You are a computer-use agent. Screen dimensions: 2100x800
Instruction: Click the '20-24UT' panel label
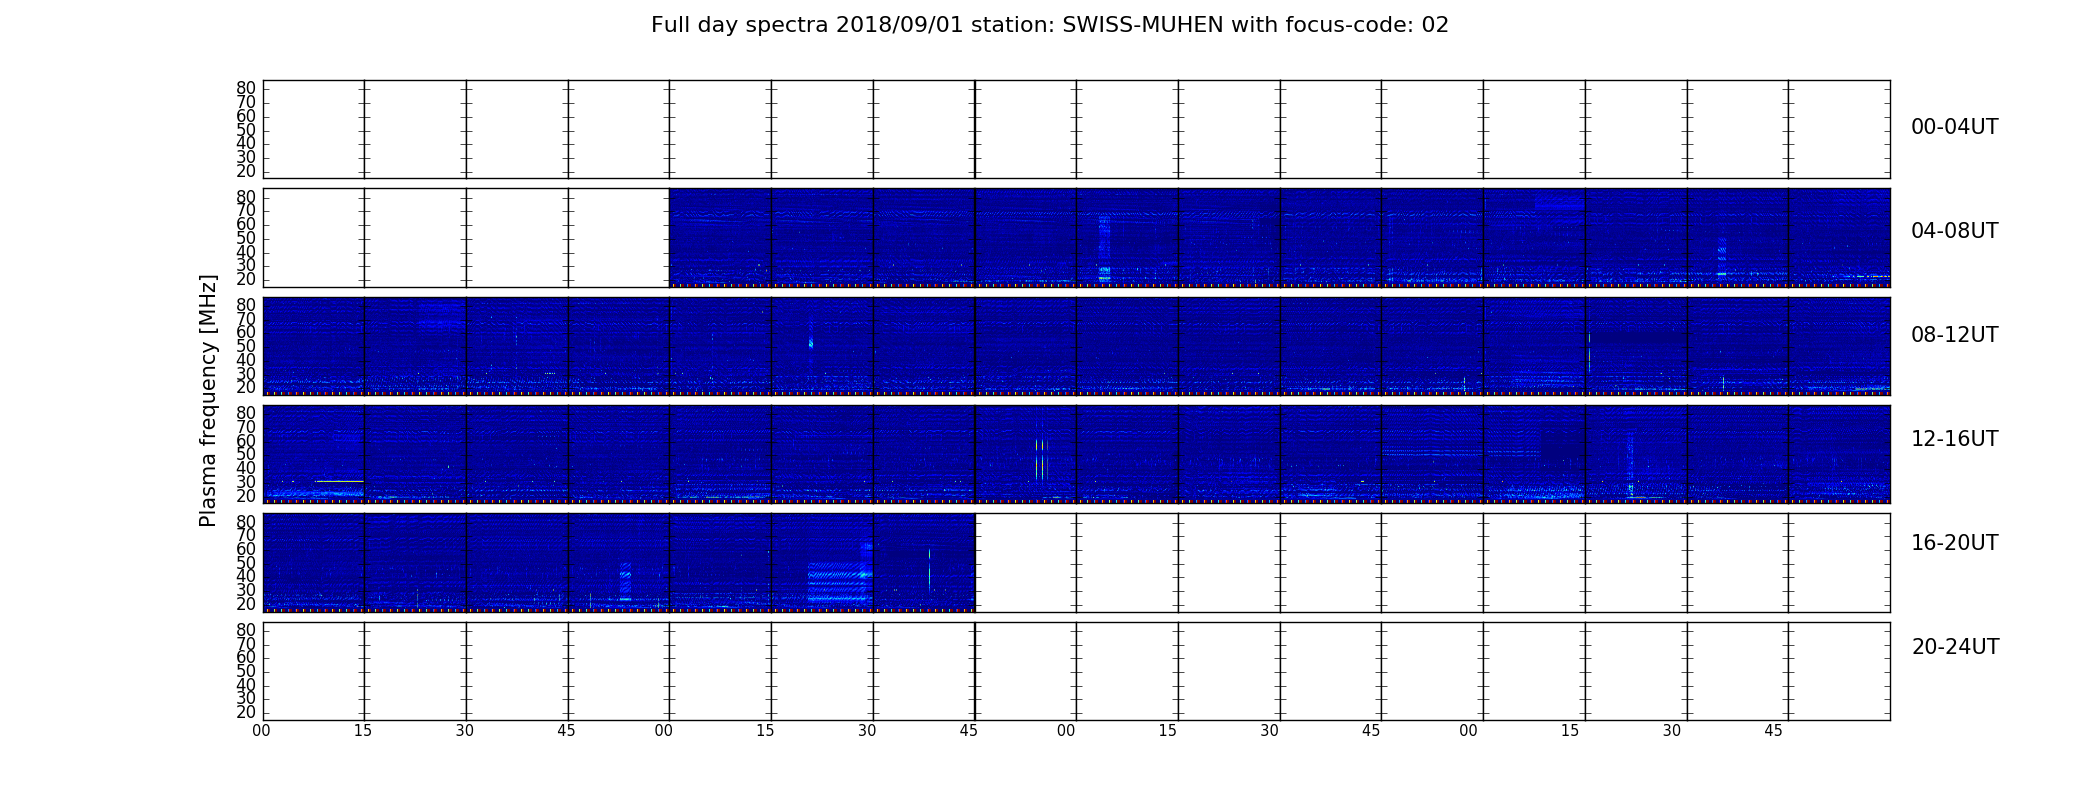(x=1954, y=647)
